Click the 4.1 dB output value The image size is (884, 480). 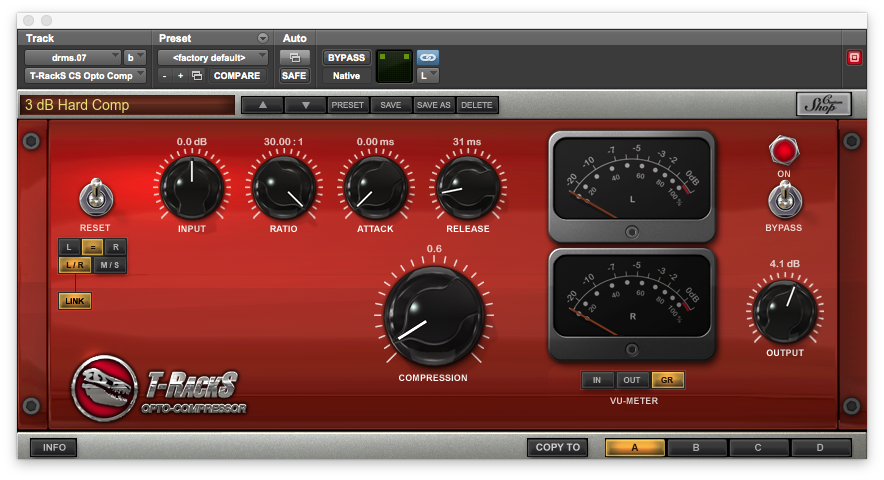click(x=785, y=263)
